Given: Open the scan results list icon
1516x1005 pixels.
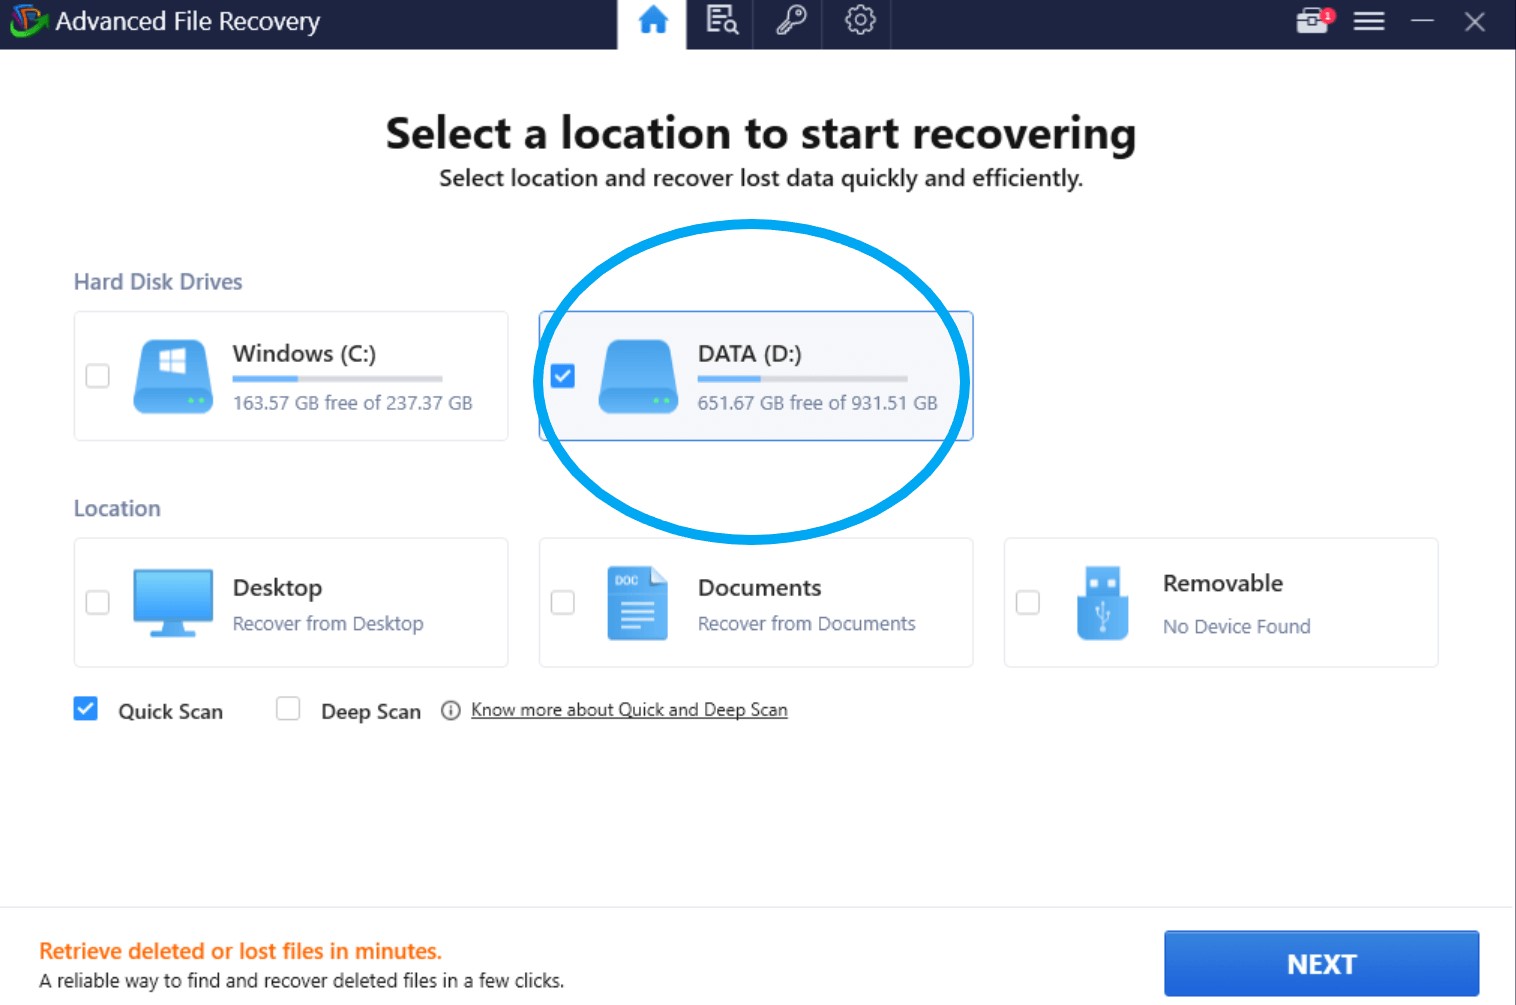Looking at the screenshot, I should [x=721, y=21].
